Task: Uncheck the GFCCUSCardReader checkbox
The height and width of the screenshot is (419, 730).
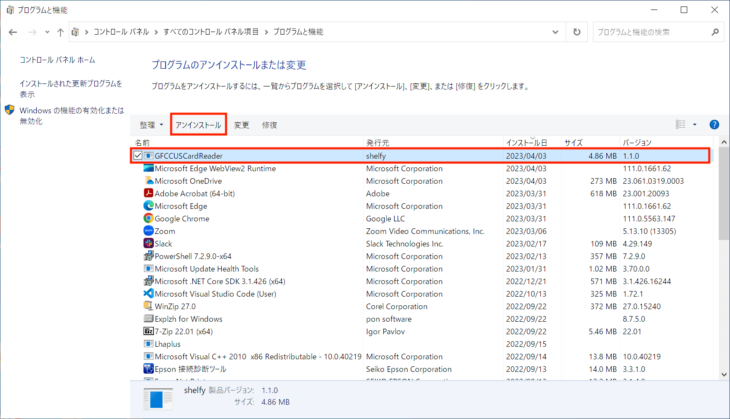Action: coord(138,155)
